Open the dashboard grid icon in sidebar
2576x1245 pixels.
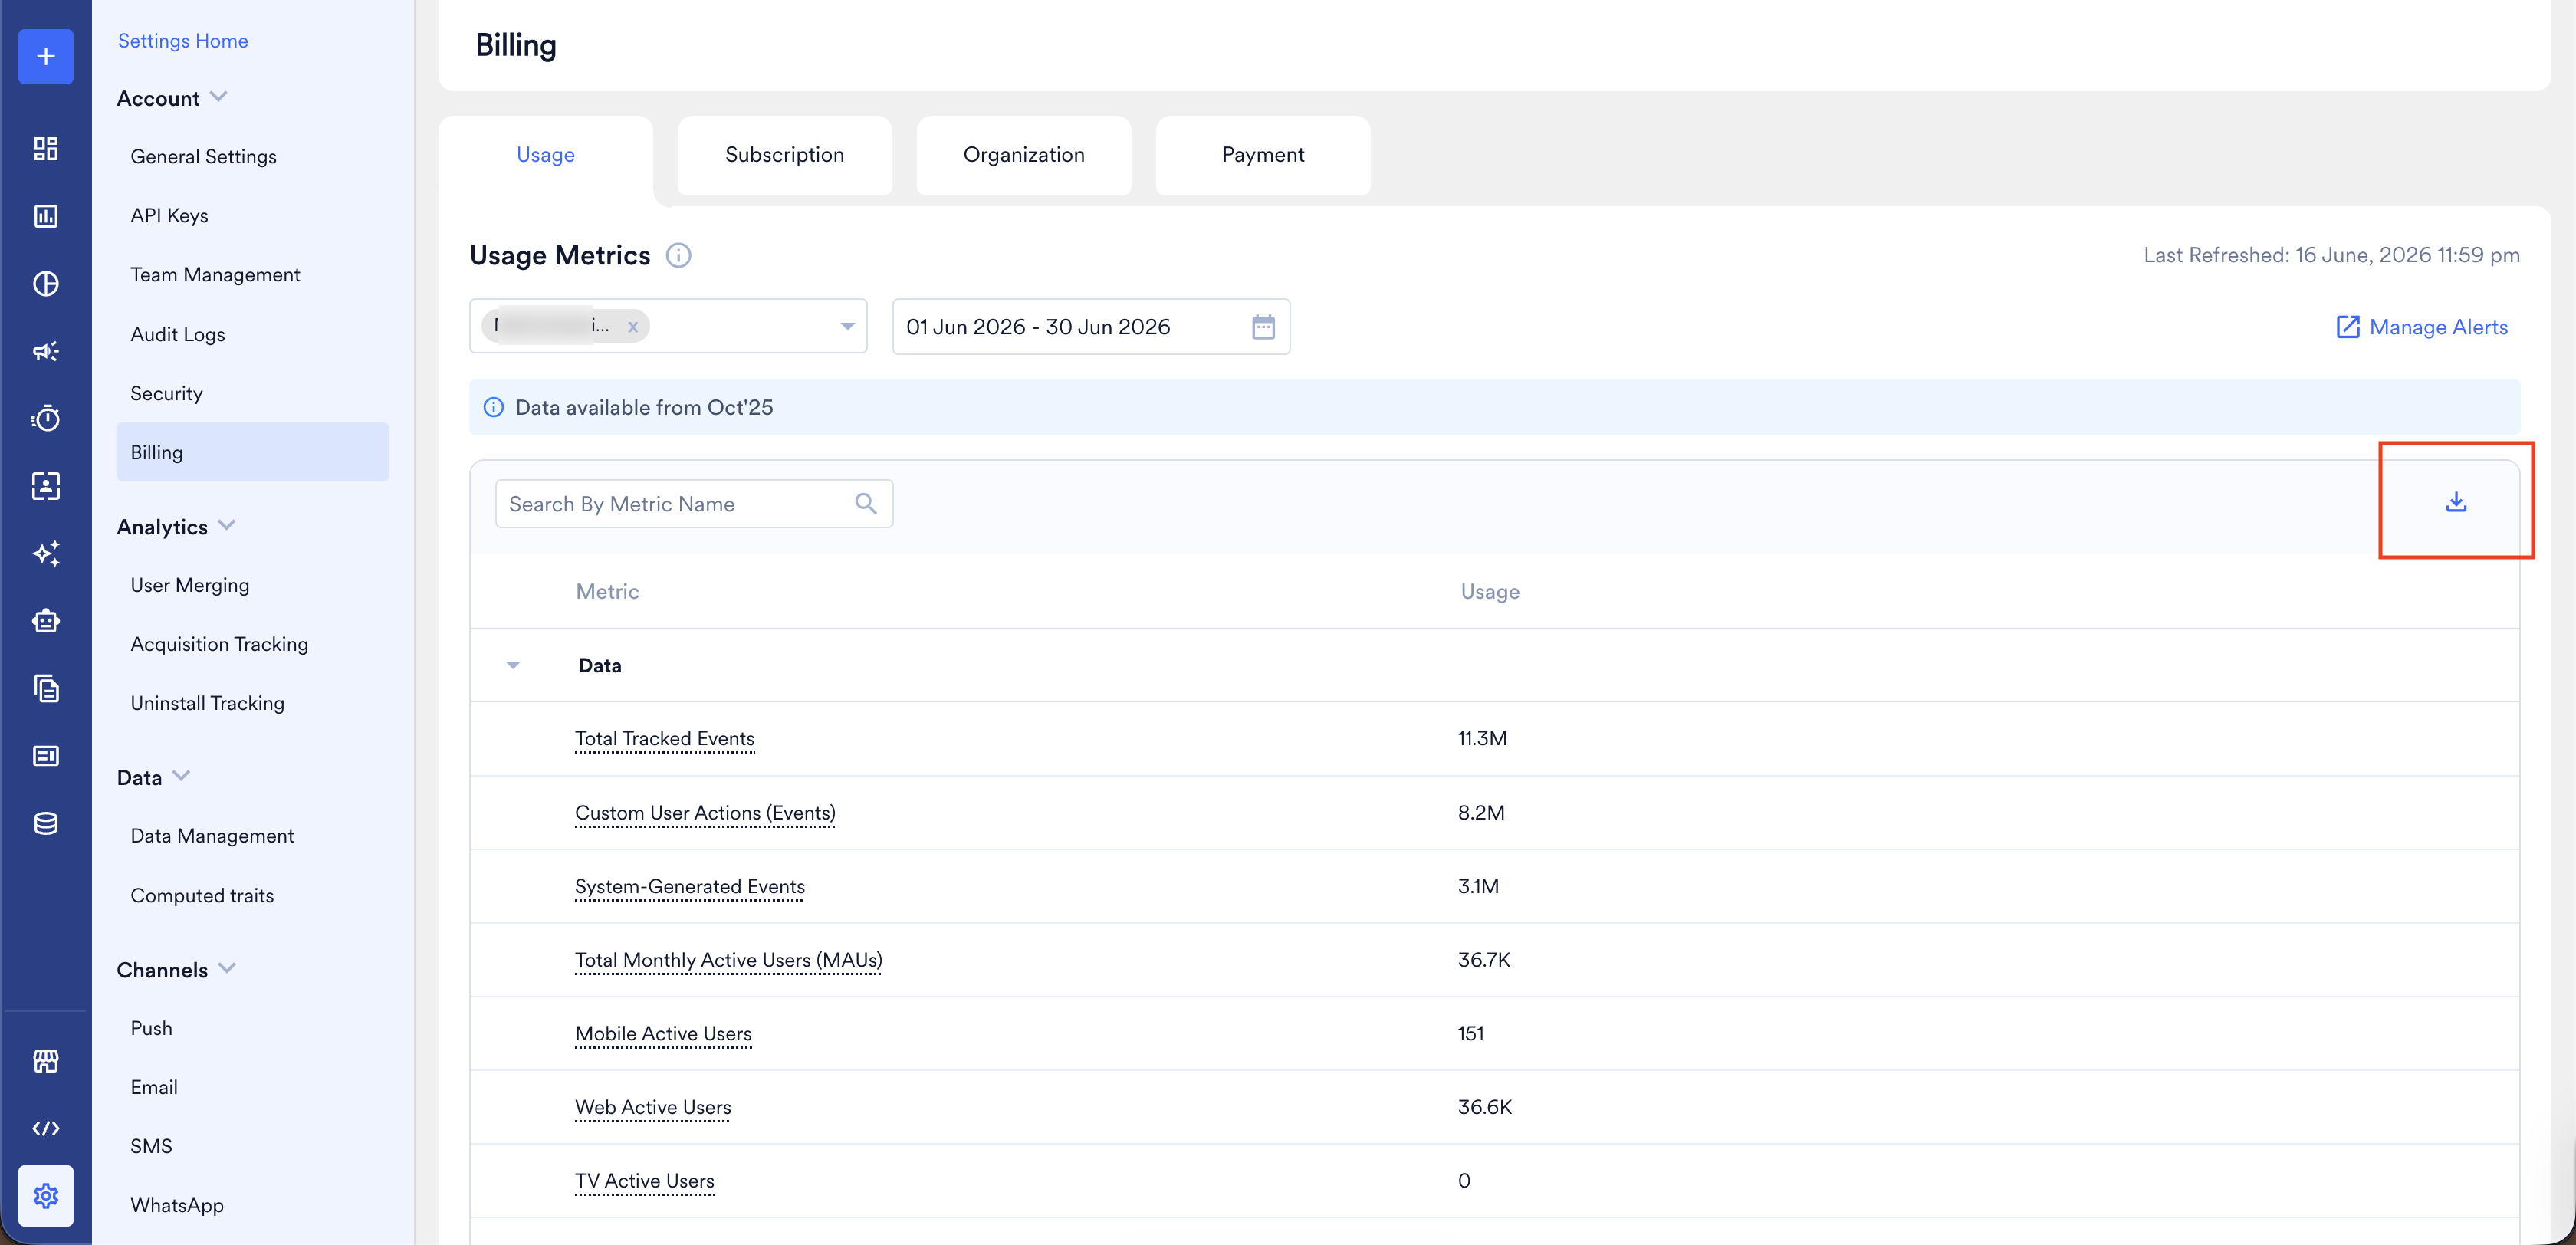click(x=46, y=149)
